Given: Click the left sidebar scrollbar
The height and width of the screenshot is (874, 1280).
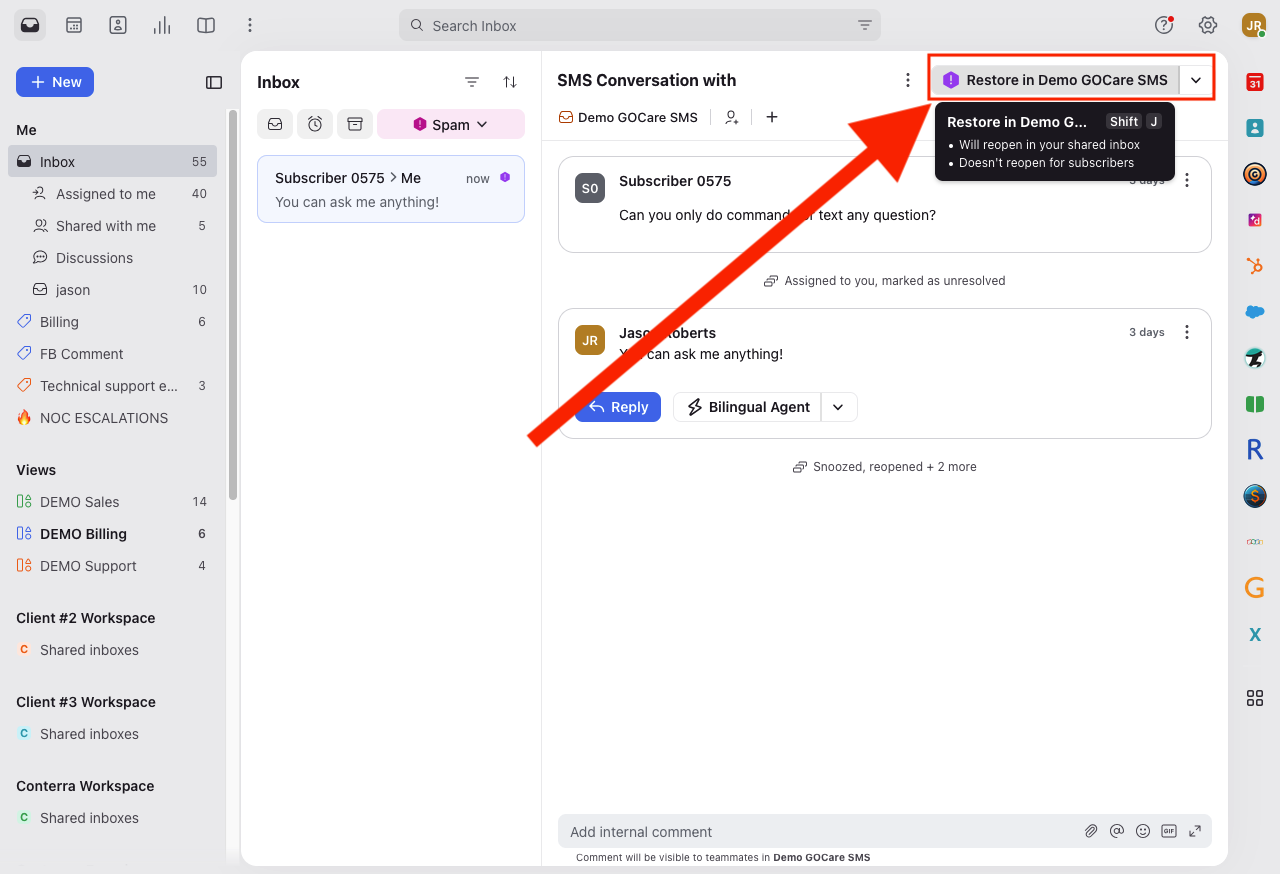Looking at the screenshot, I should pos(233,305).
